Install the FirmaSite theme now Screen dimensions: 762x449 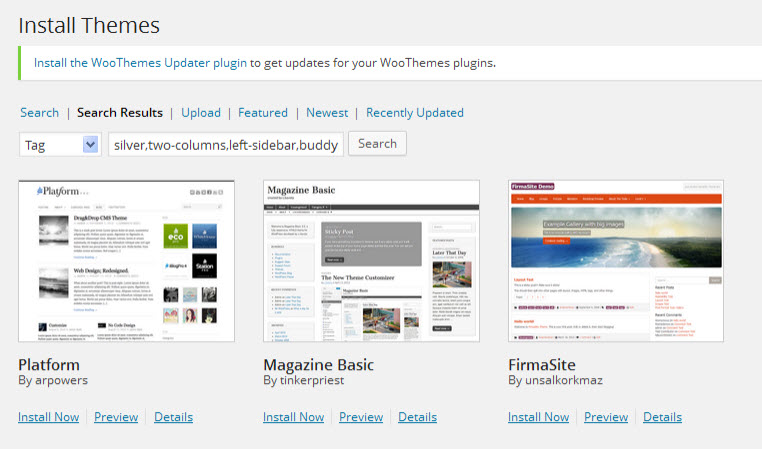[538, 417]
